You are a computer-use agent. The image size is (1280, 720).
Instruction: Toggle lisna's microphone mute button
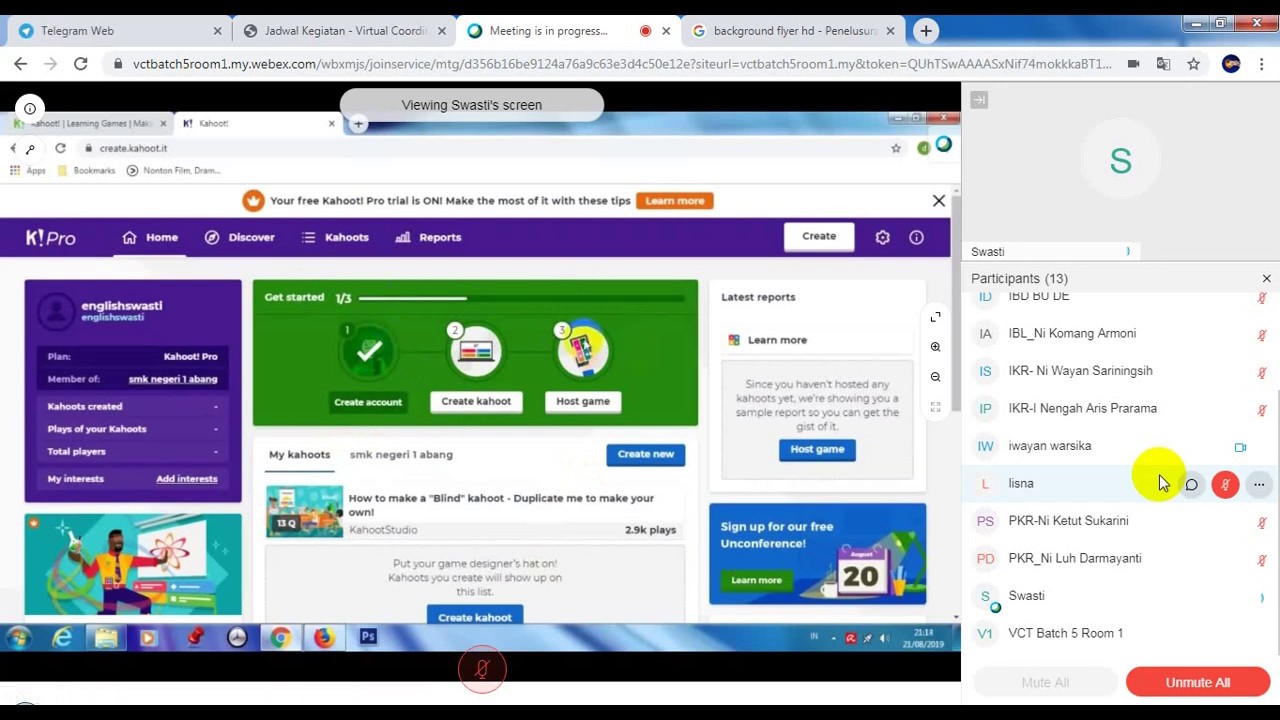tap(1225, 485)
